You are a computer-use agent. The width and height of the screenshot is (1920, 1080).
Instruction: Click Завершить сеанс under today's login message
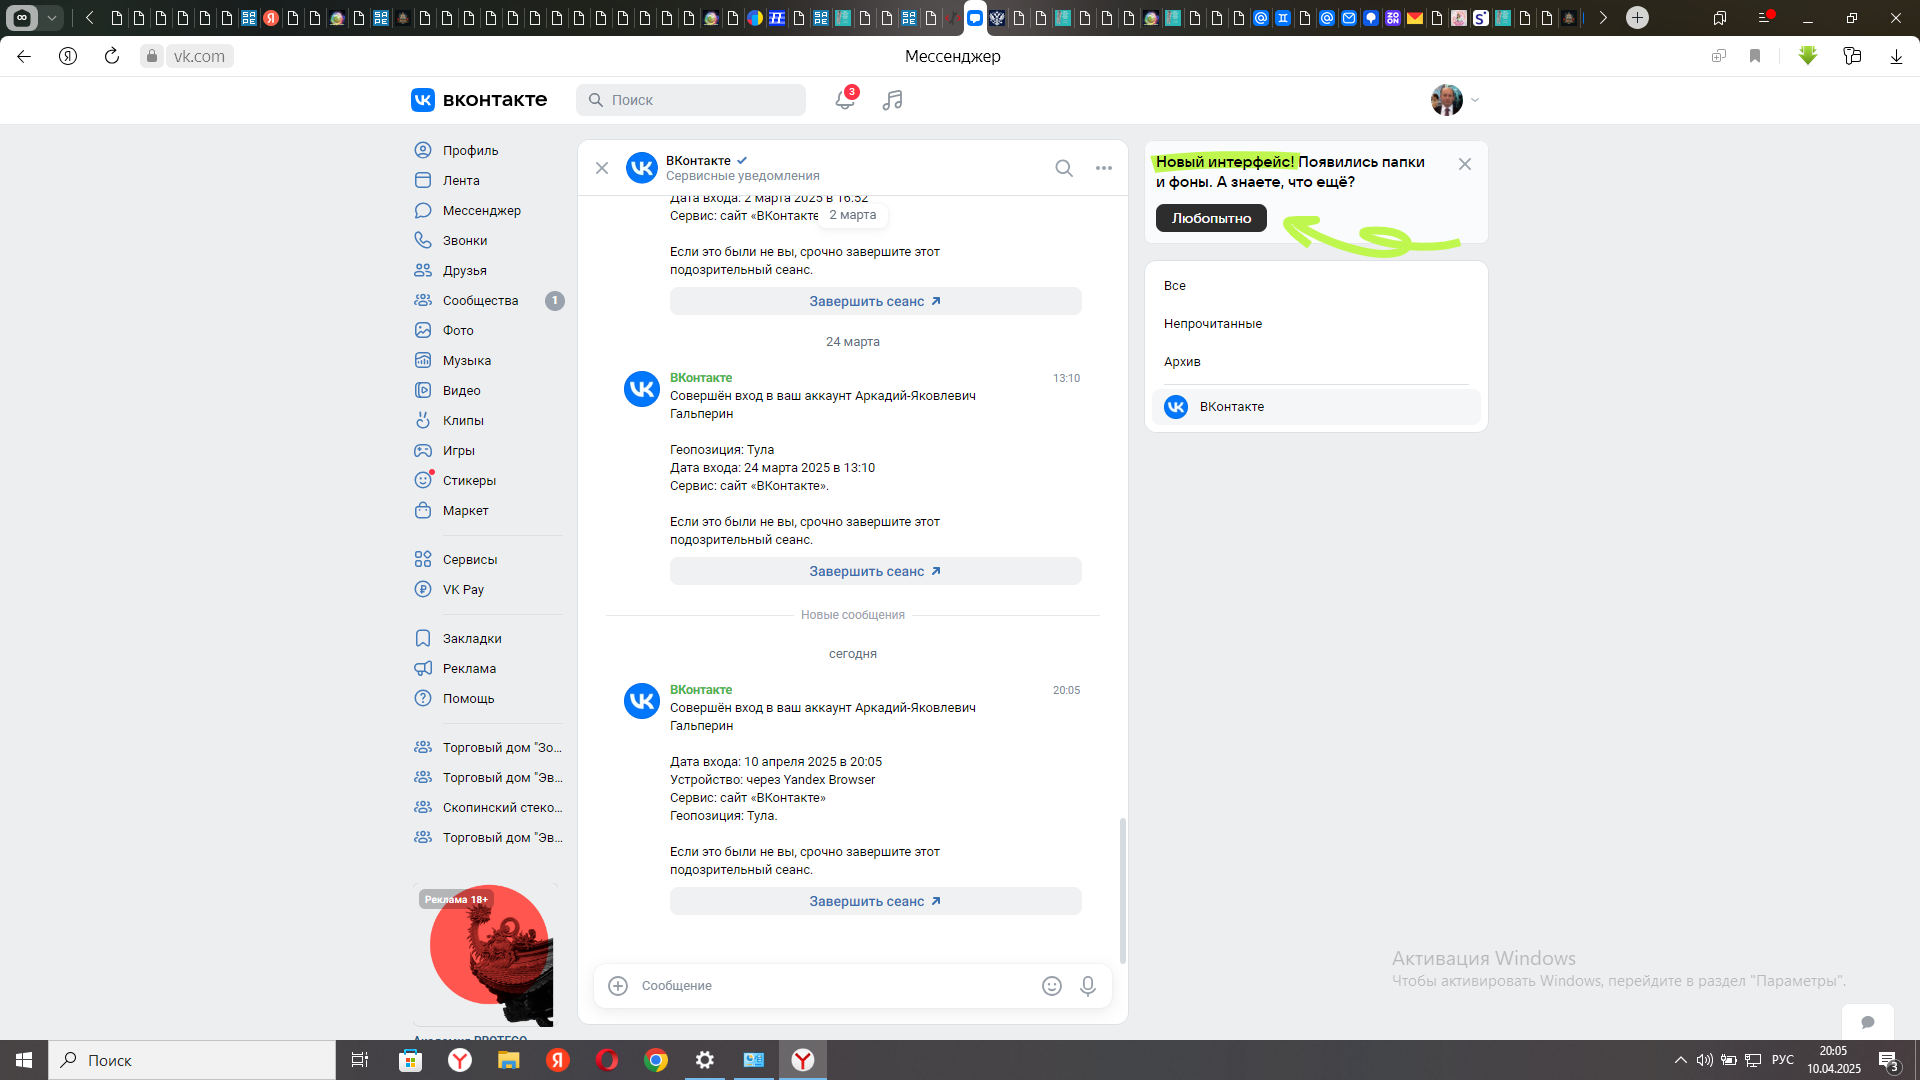[875, 901]
